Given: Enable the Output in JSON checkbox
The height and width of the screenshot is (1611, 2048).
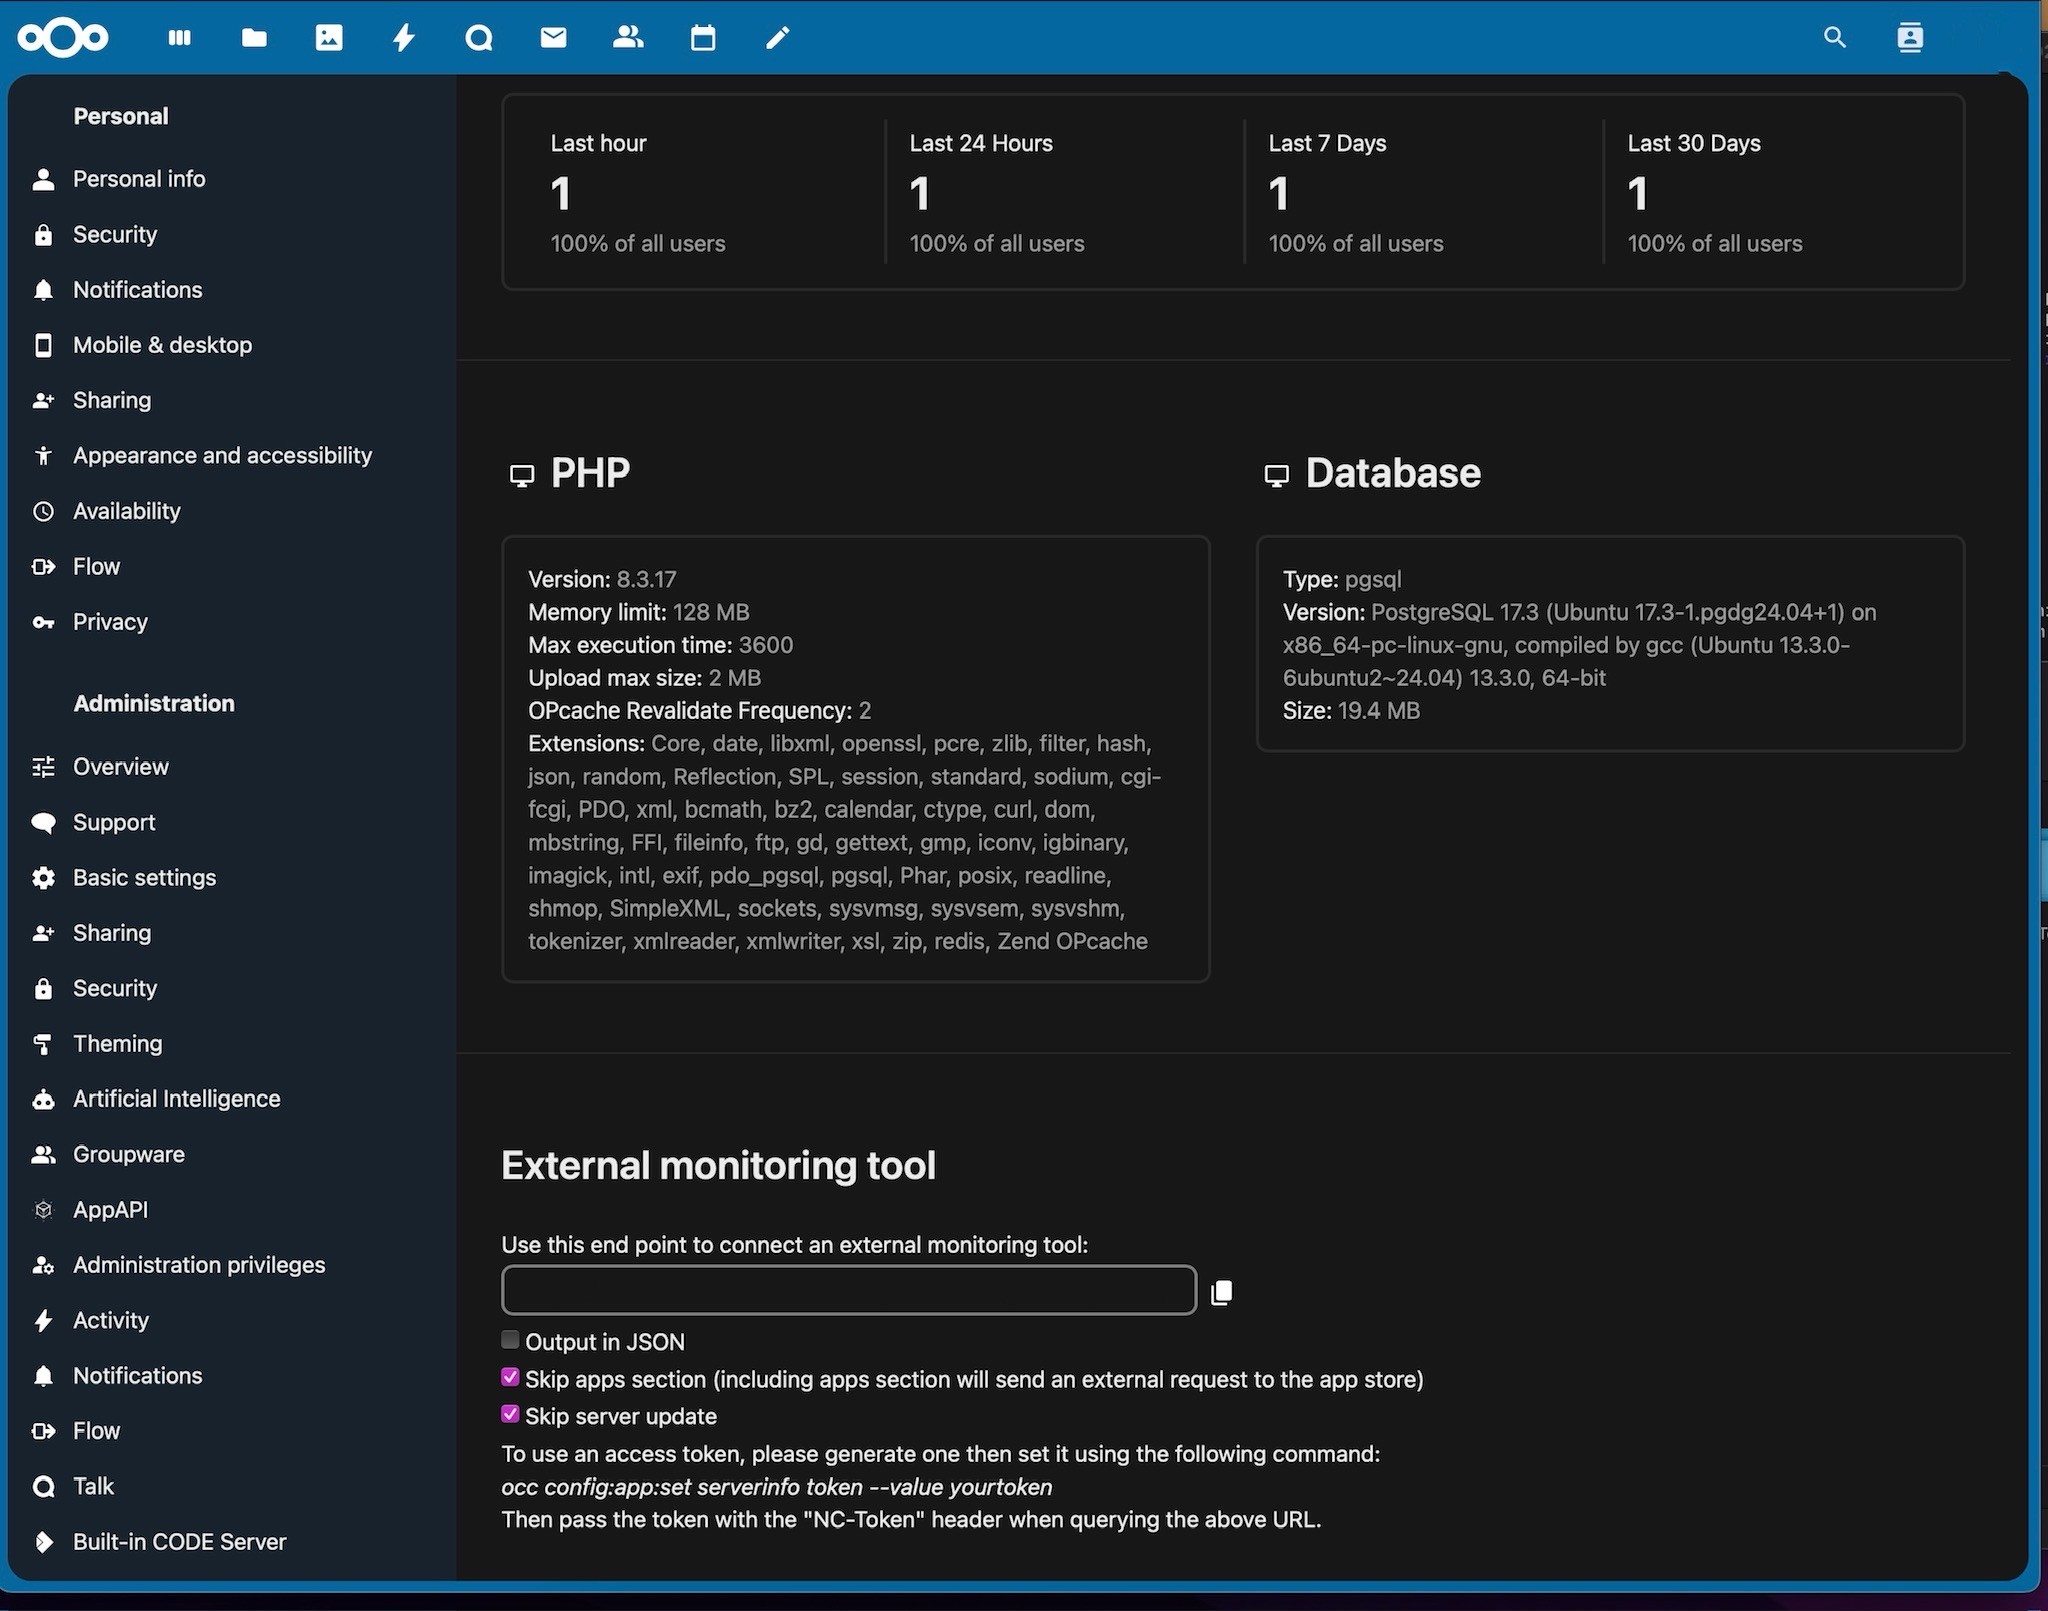Looking at the screenshot, I should tap(510, 1340).
